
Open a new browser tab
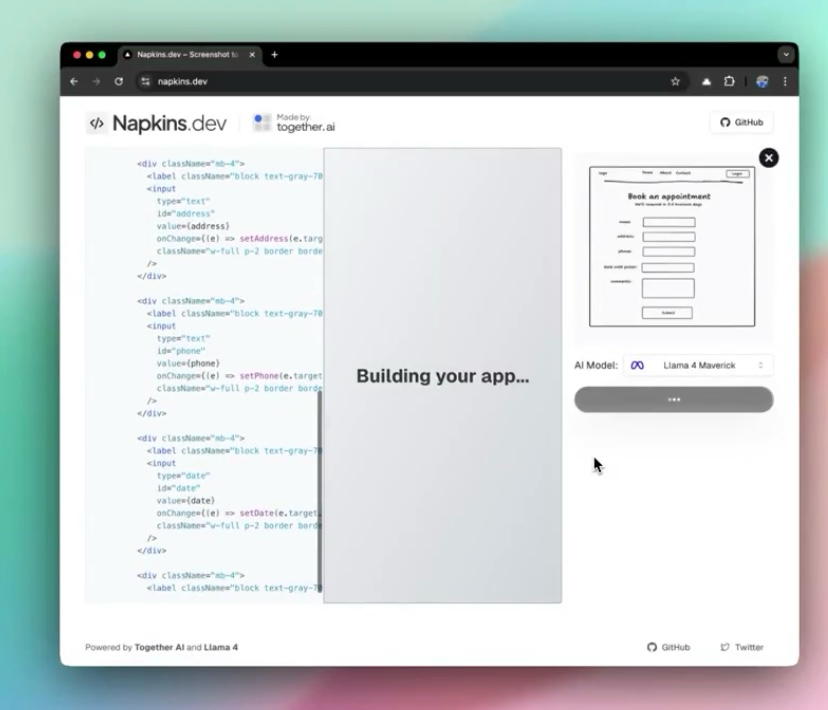pos(275,54)
